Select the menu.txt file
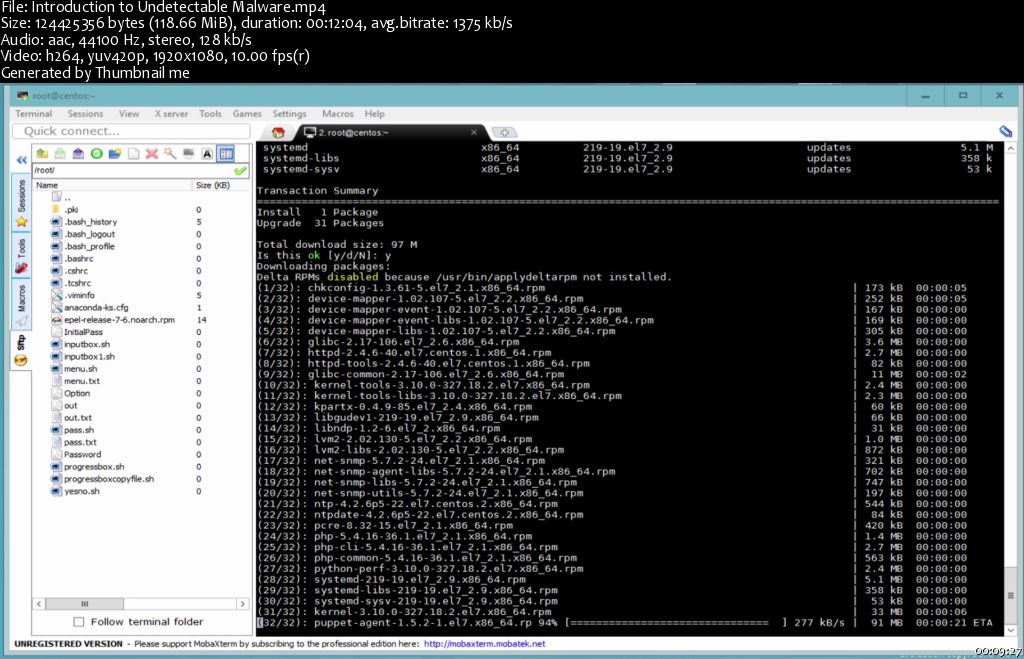This screenshot has height=659, width=1024. pyautogui.click(x=76, y=381)
